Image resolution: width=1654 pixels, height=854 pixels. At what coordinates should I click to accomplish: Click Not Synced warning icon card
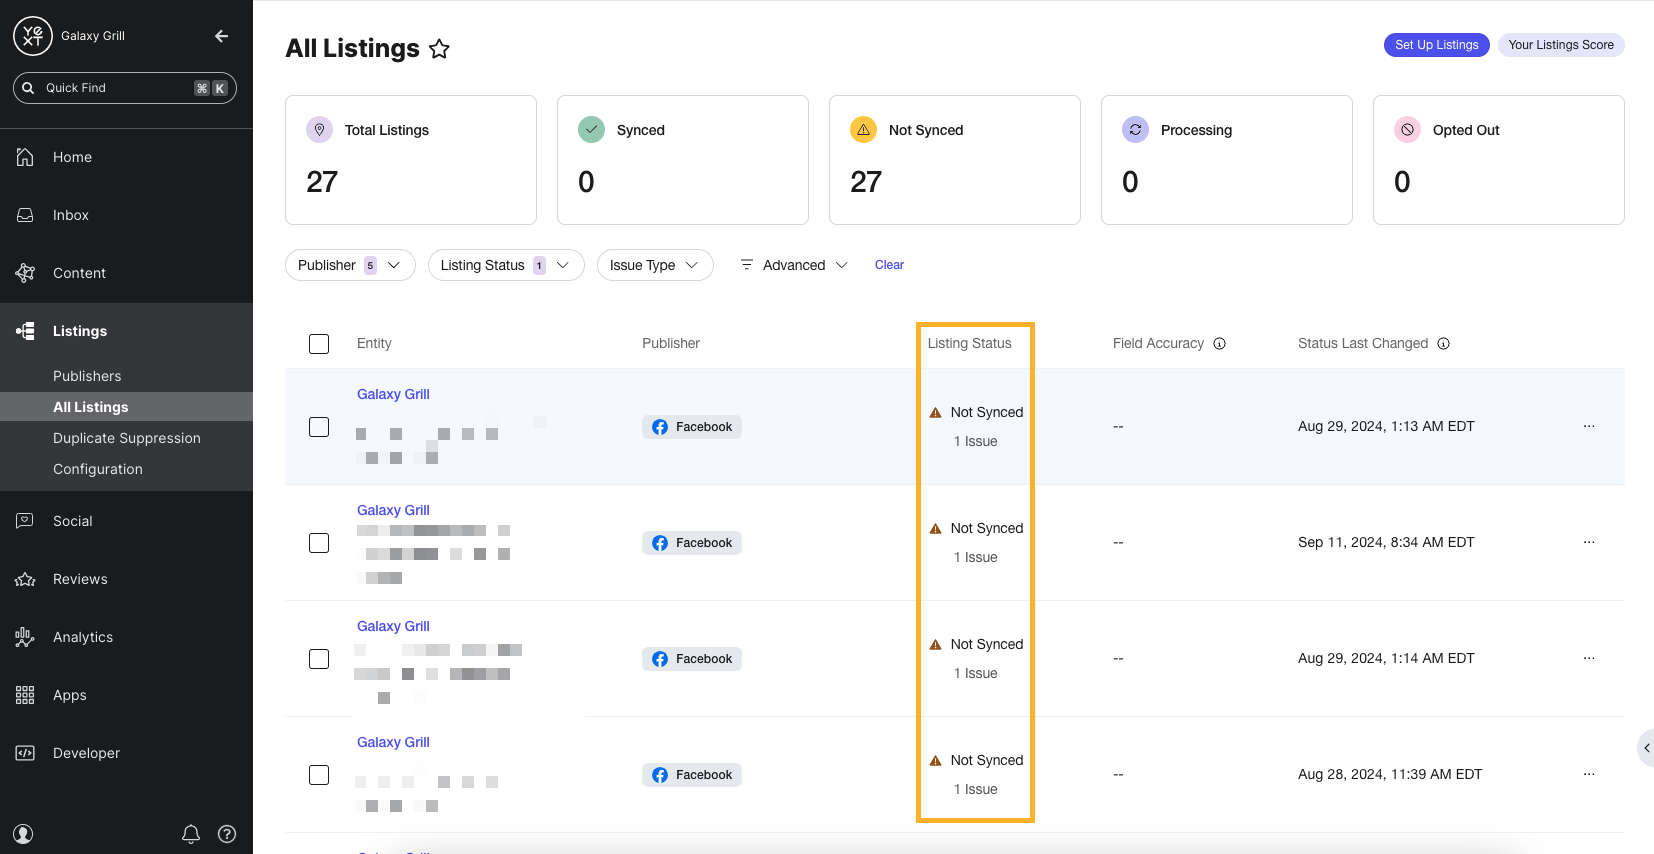[x=863, y=130]
